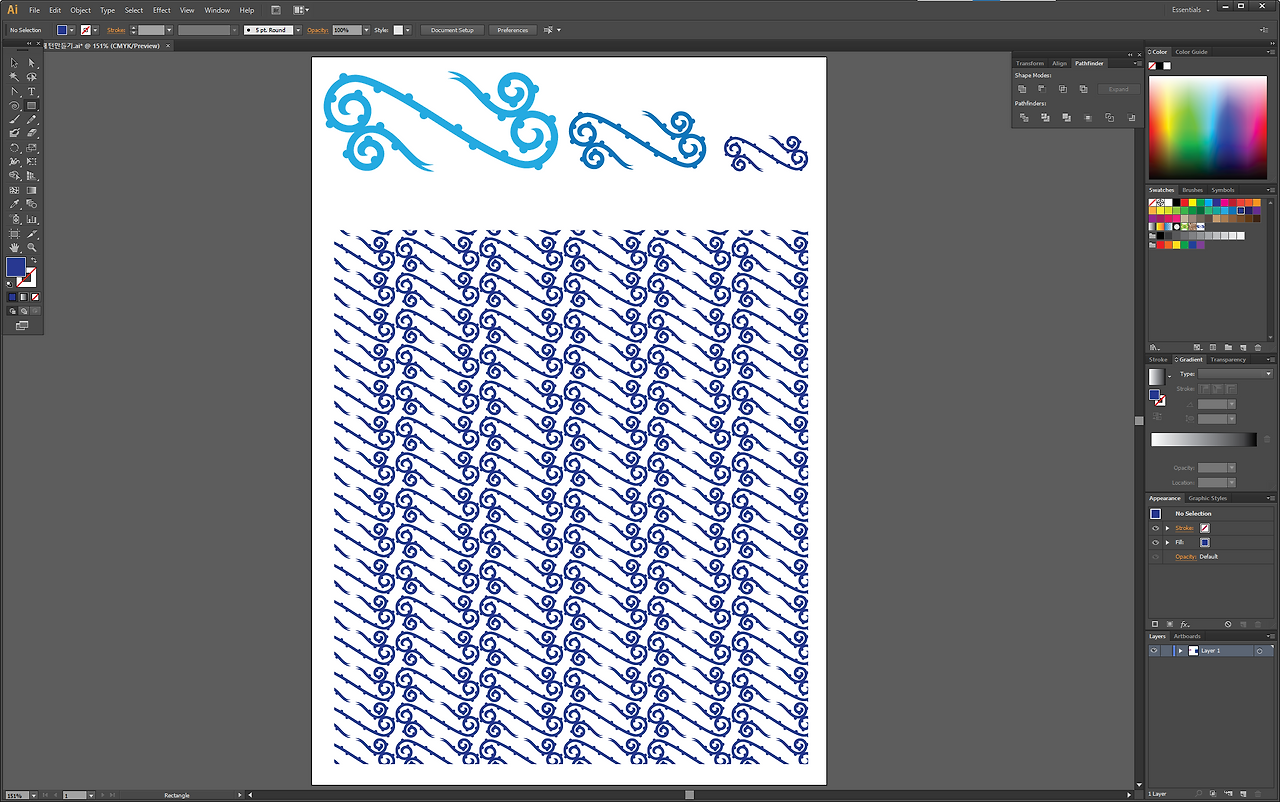1280x802 pixels.
Task: Switch to the Transform tab
Action: [x=1030, y=63]
